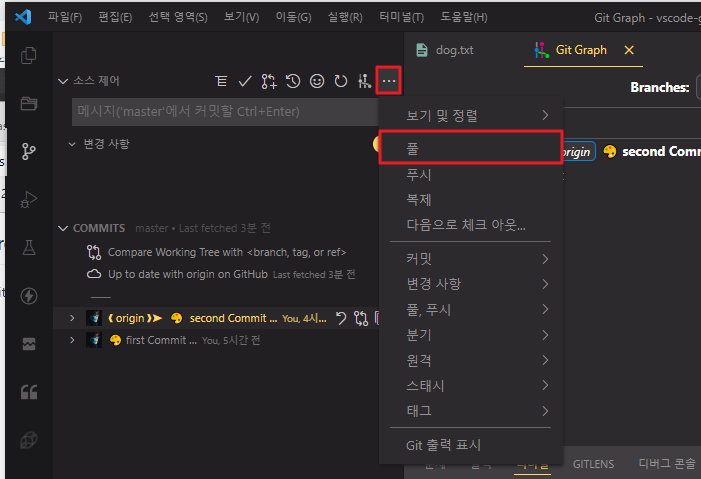Open Run and Debug view icon
Viewport: 701px width, 479px height.
[x=29, y=199]
